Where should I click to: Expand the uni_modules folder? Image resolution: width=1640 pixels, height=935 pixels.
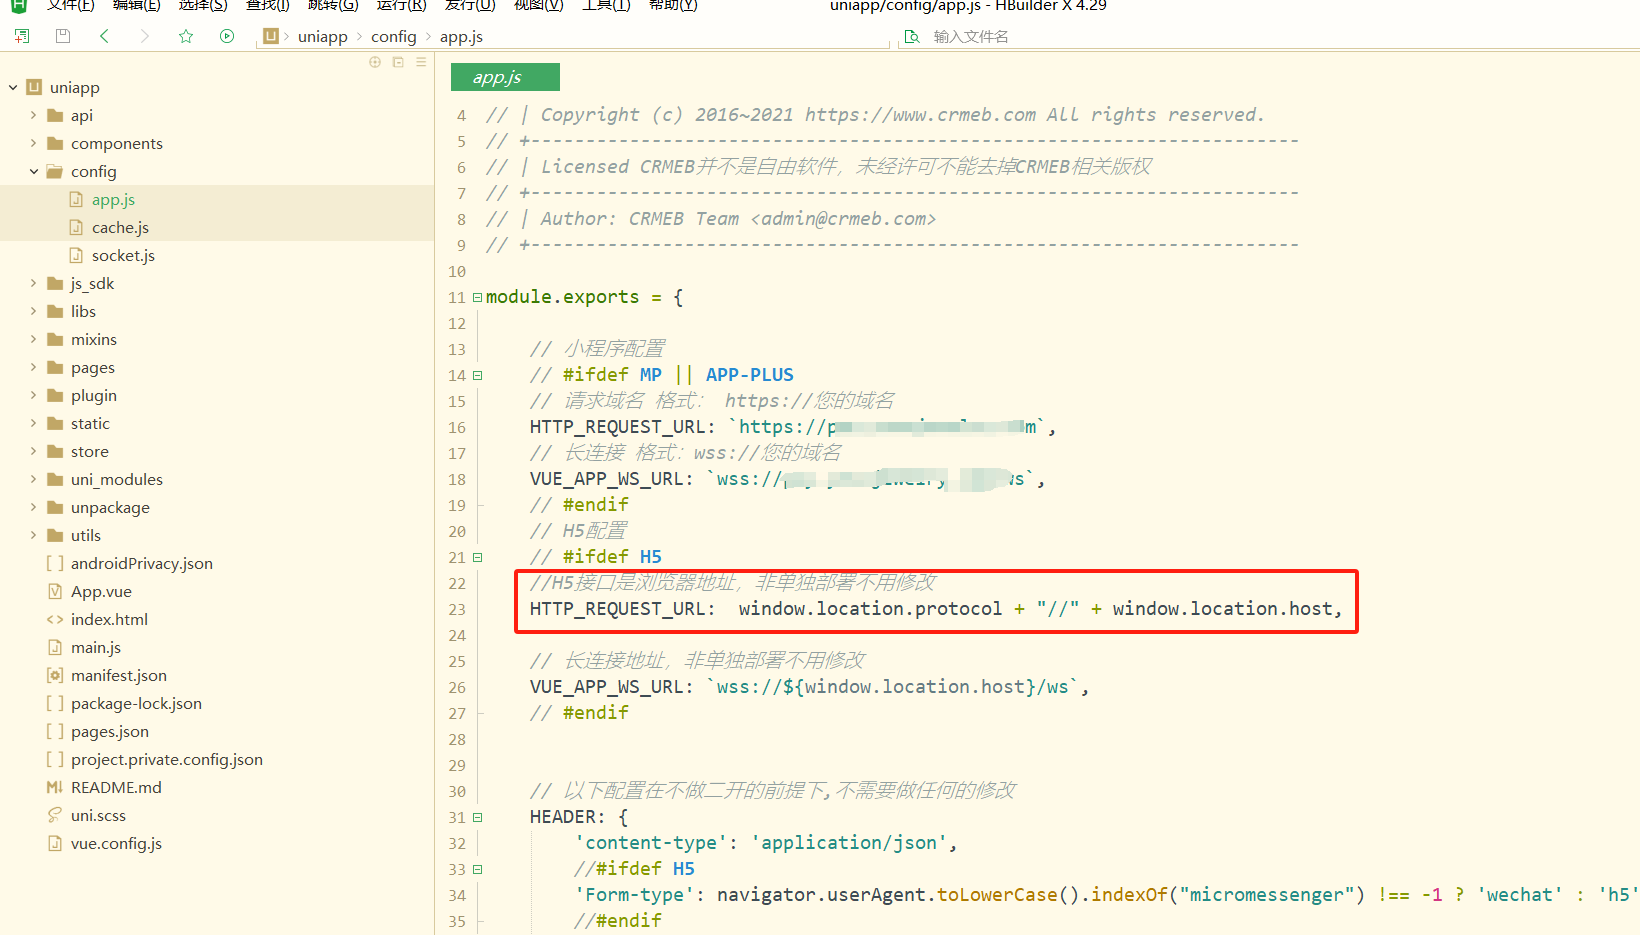click(x=33, y=479)
